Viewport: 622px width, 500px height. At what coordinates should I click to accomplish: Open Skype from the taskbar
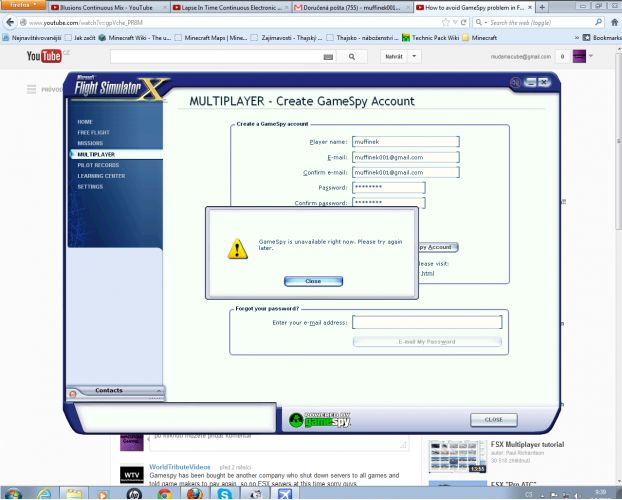tap(225, 494)
